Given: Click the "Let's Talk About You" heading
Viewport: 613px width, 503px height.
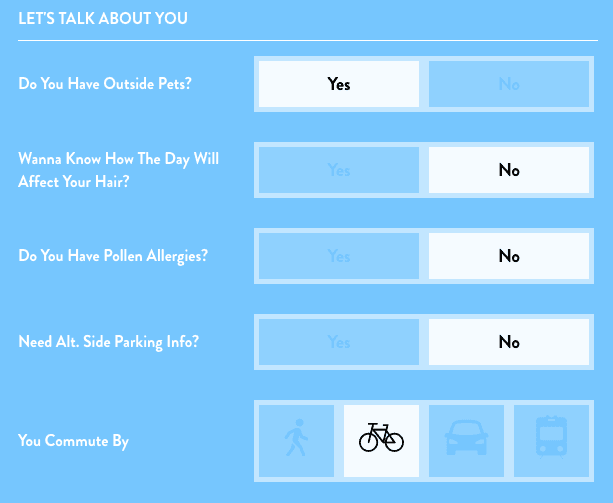Looking at the screenshot, I should pyautogui.click(x=103, y=18).
